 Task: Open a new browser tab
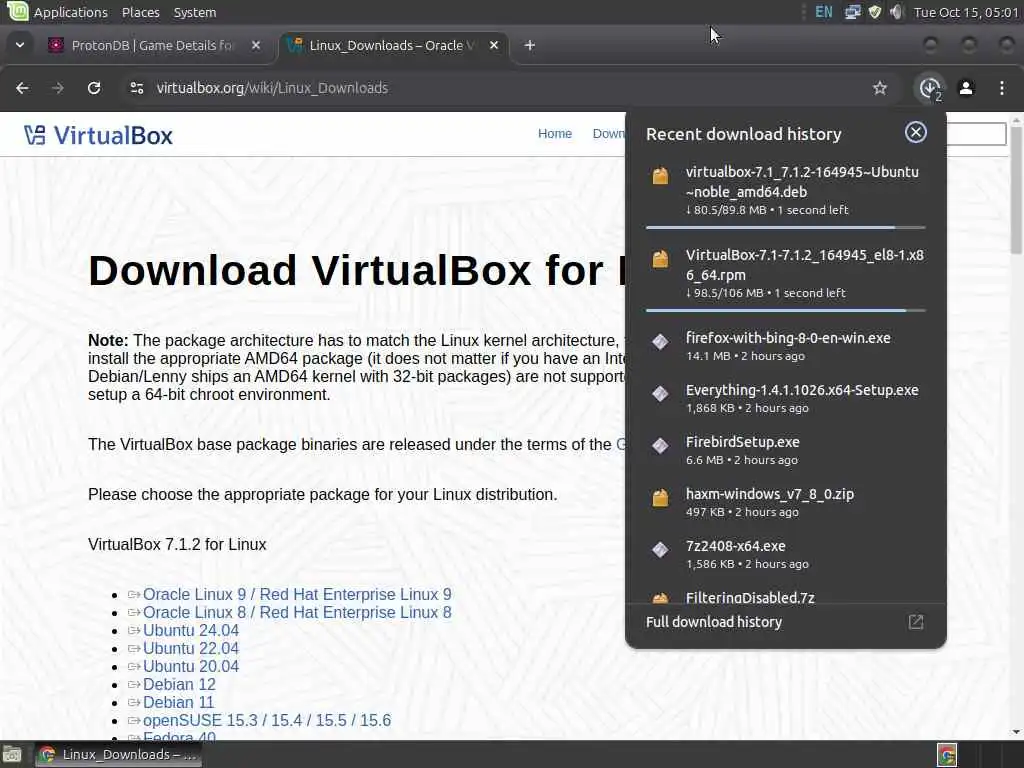[530, 45]
